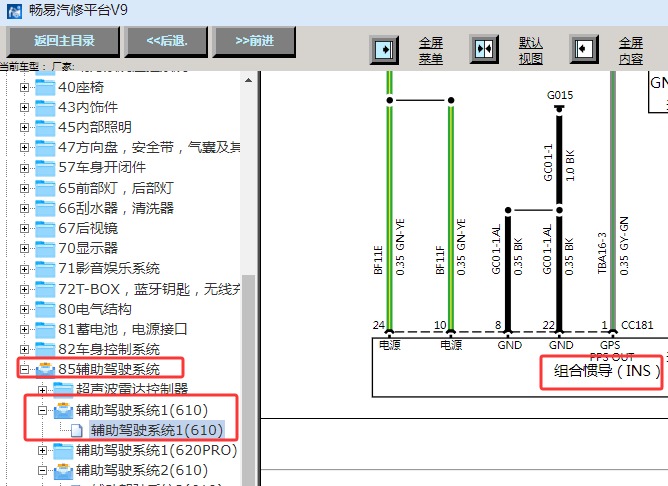The width and height of the screenshot is (668, 486).
Task: Expand the 72T-BOX tree node
Action: click(24, 289)
